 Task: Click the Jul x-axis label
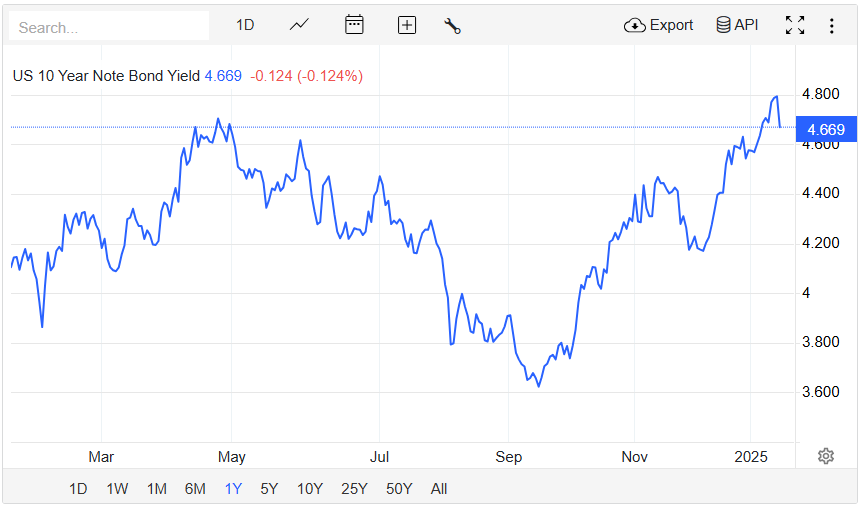[379, 457]
